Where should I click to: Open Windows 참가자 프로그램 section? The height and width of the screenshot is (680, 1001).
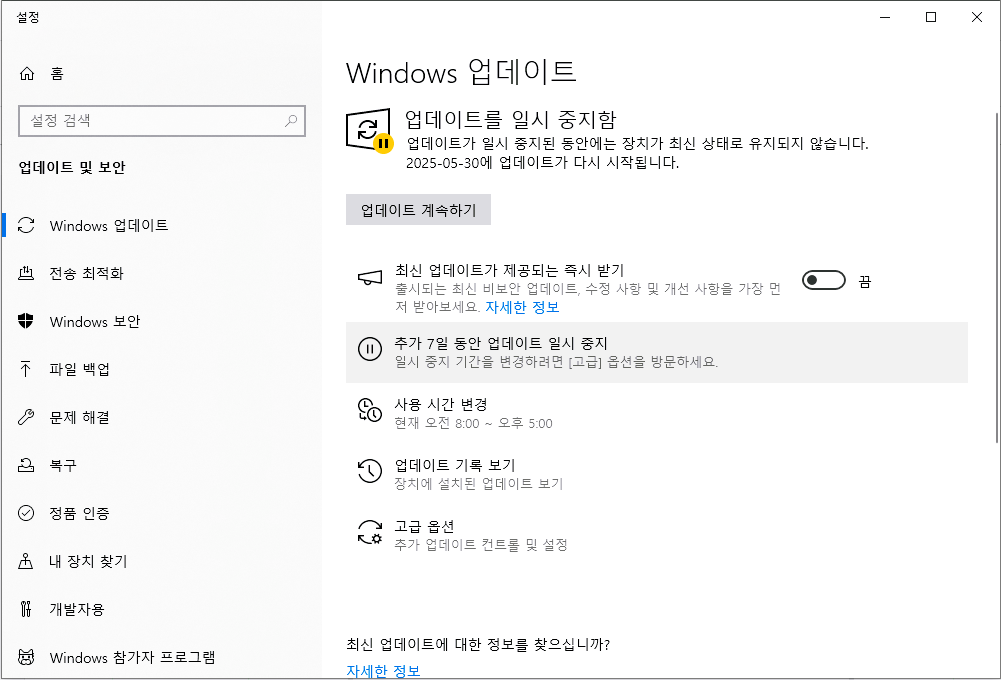click(x=162, y=657)
